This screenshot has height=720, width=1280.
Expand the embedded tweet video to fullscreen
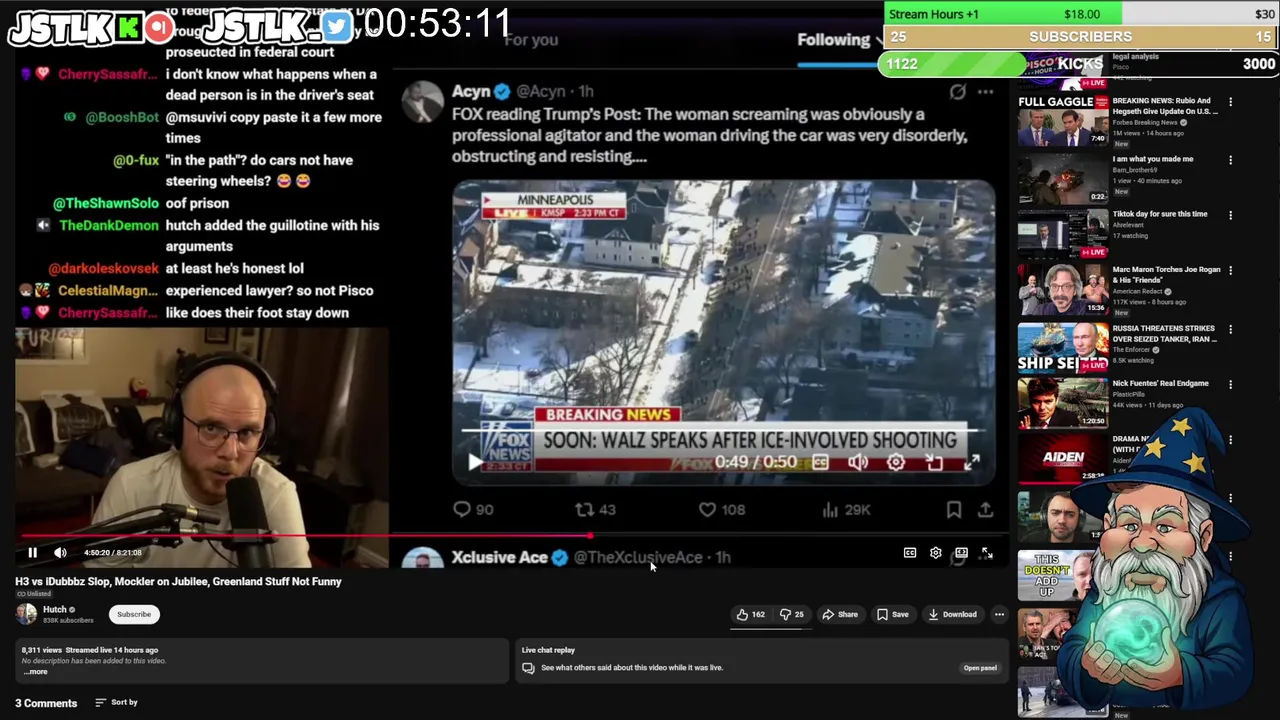[x=972, y=462]
